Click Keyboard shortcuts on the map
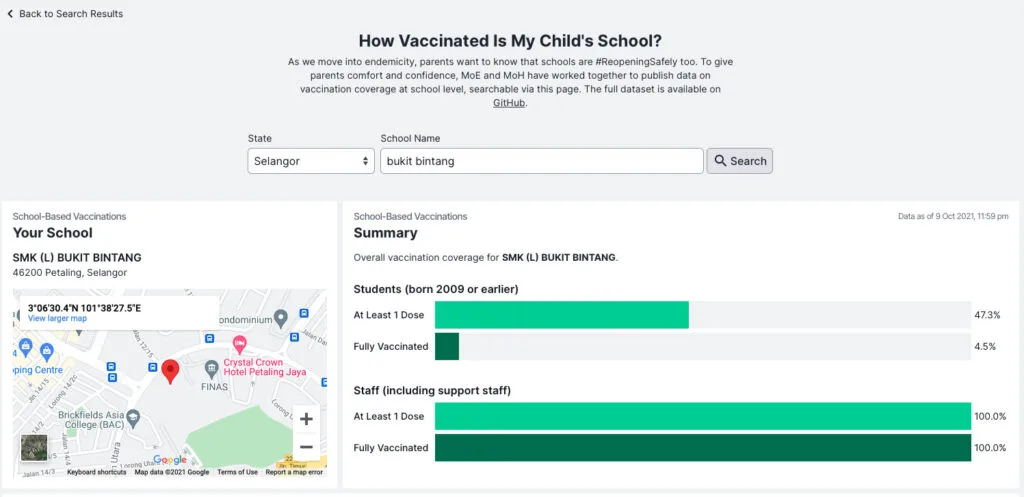 pyautogui.click(x=97, y=472)
